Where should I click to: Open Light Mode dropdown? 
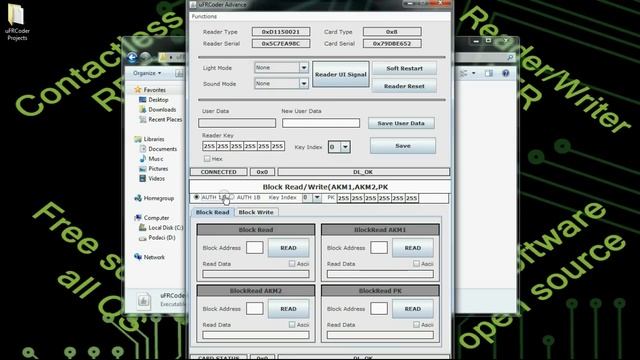(x=304, y=68)
